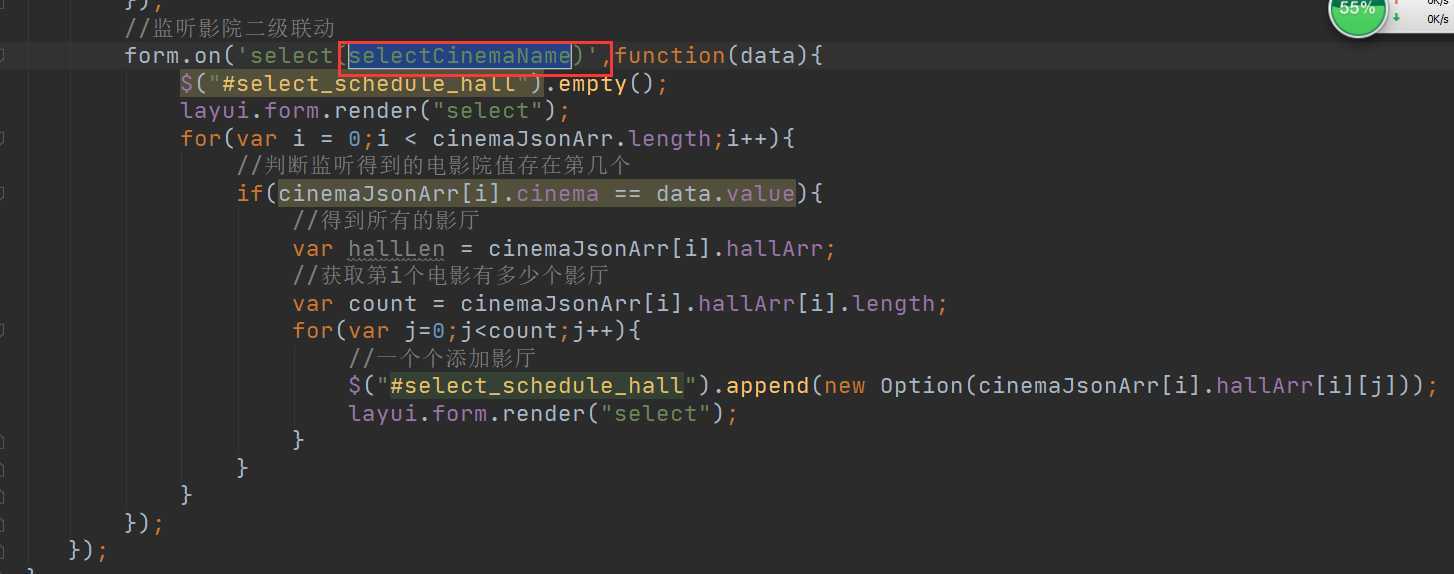Click the lower 0K/s download speed text
Screen dimensions: 1454x574
(1438, 18)
